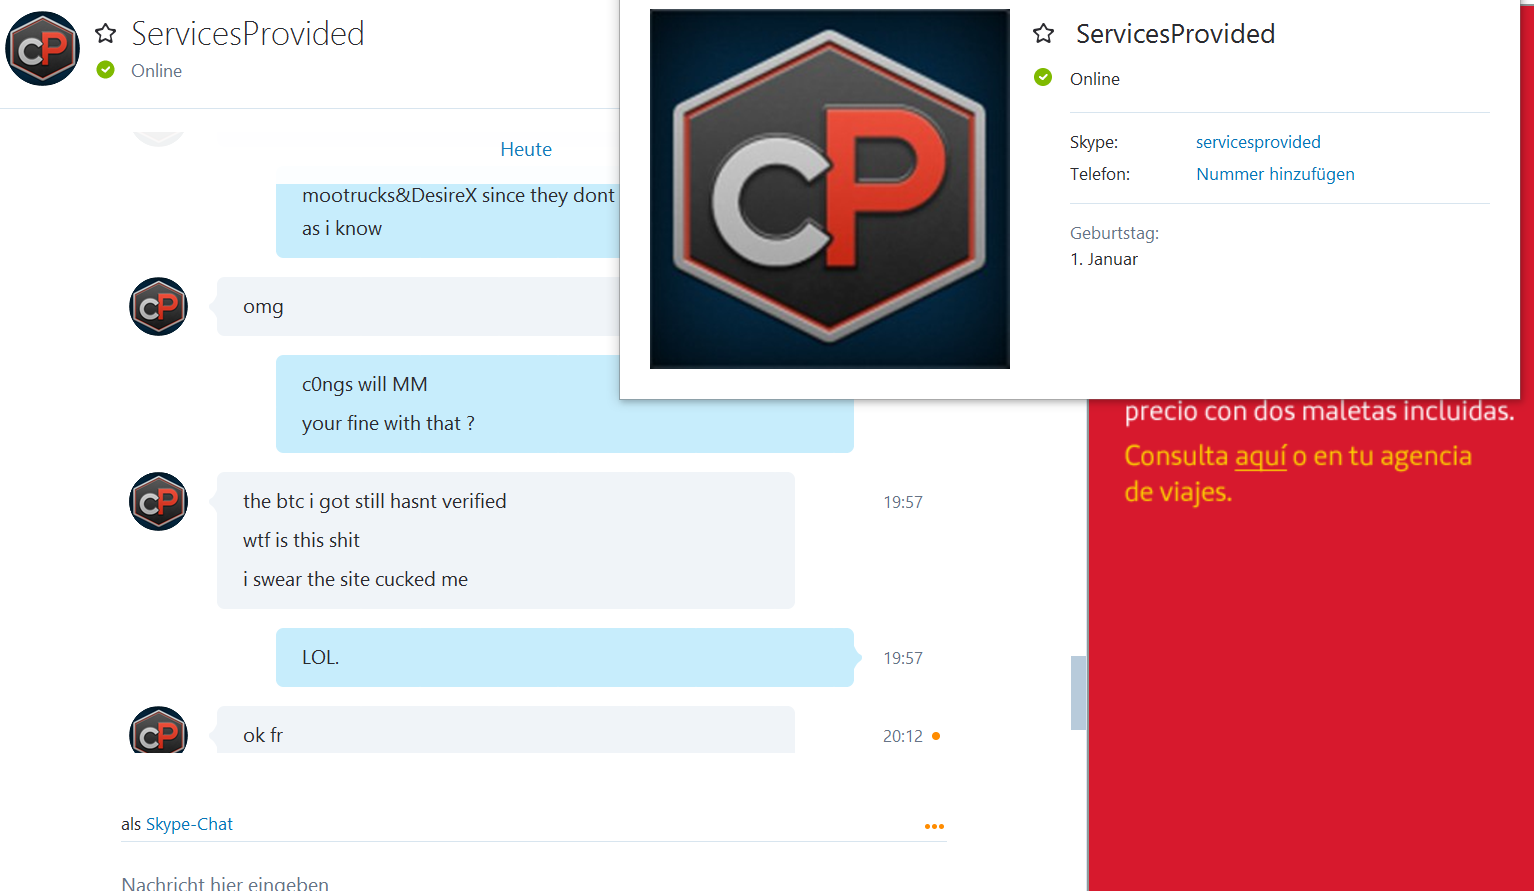Click avatar beside 'the btc i got' message
The width and height of the screenshot is (1534, 891).
tap(158, 502)
